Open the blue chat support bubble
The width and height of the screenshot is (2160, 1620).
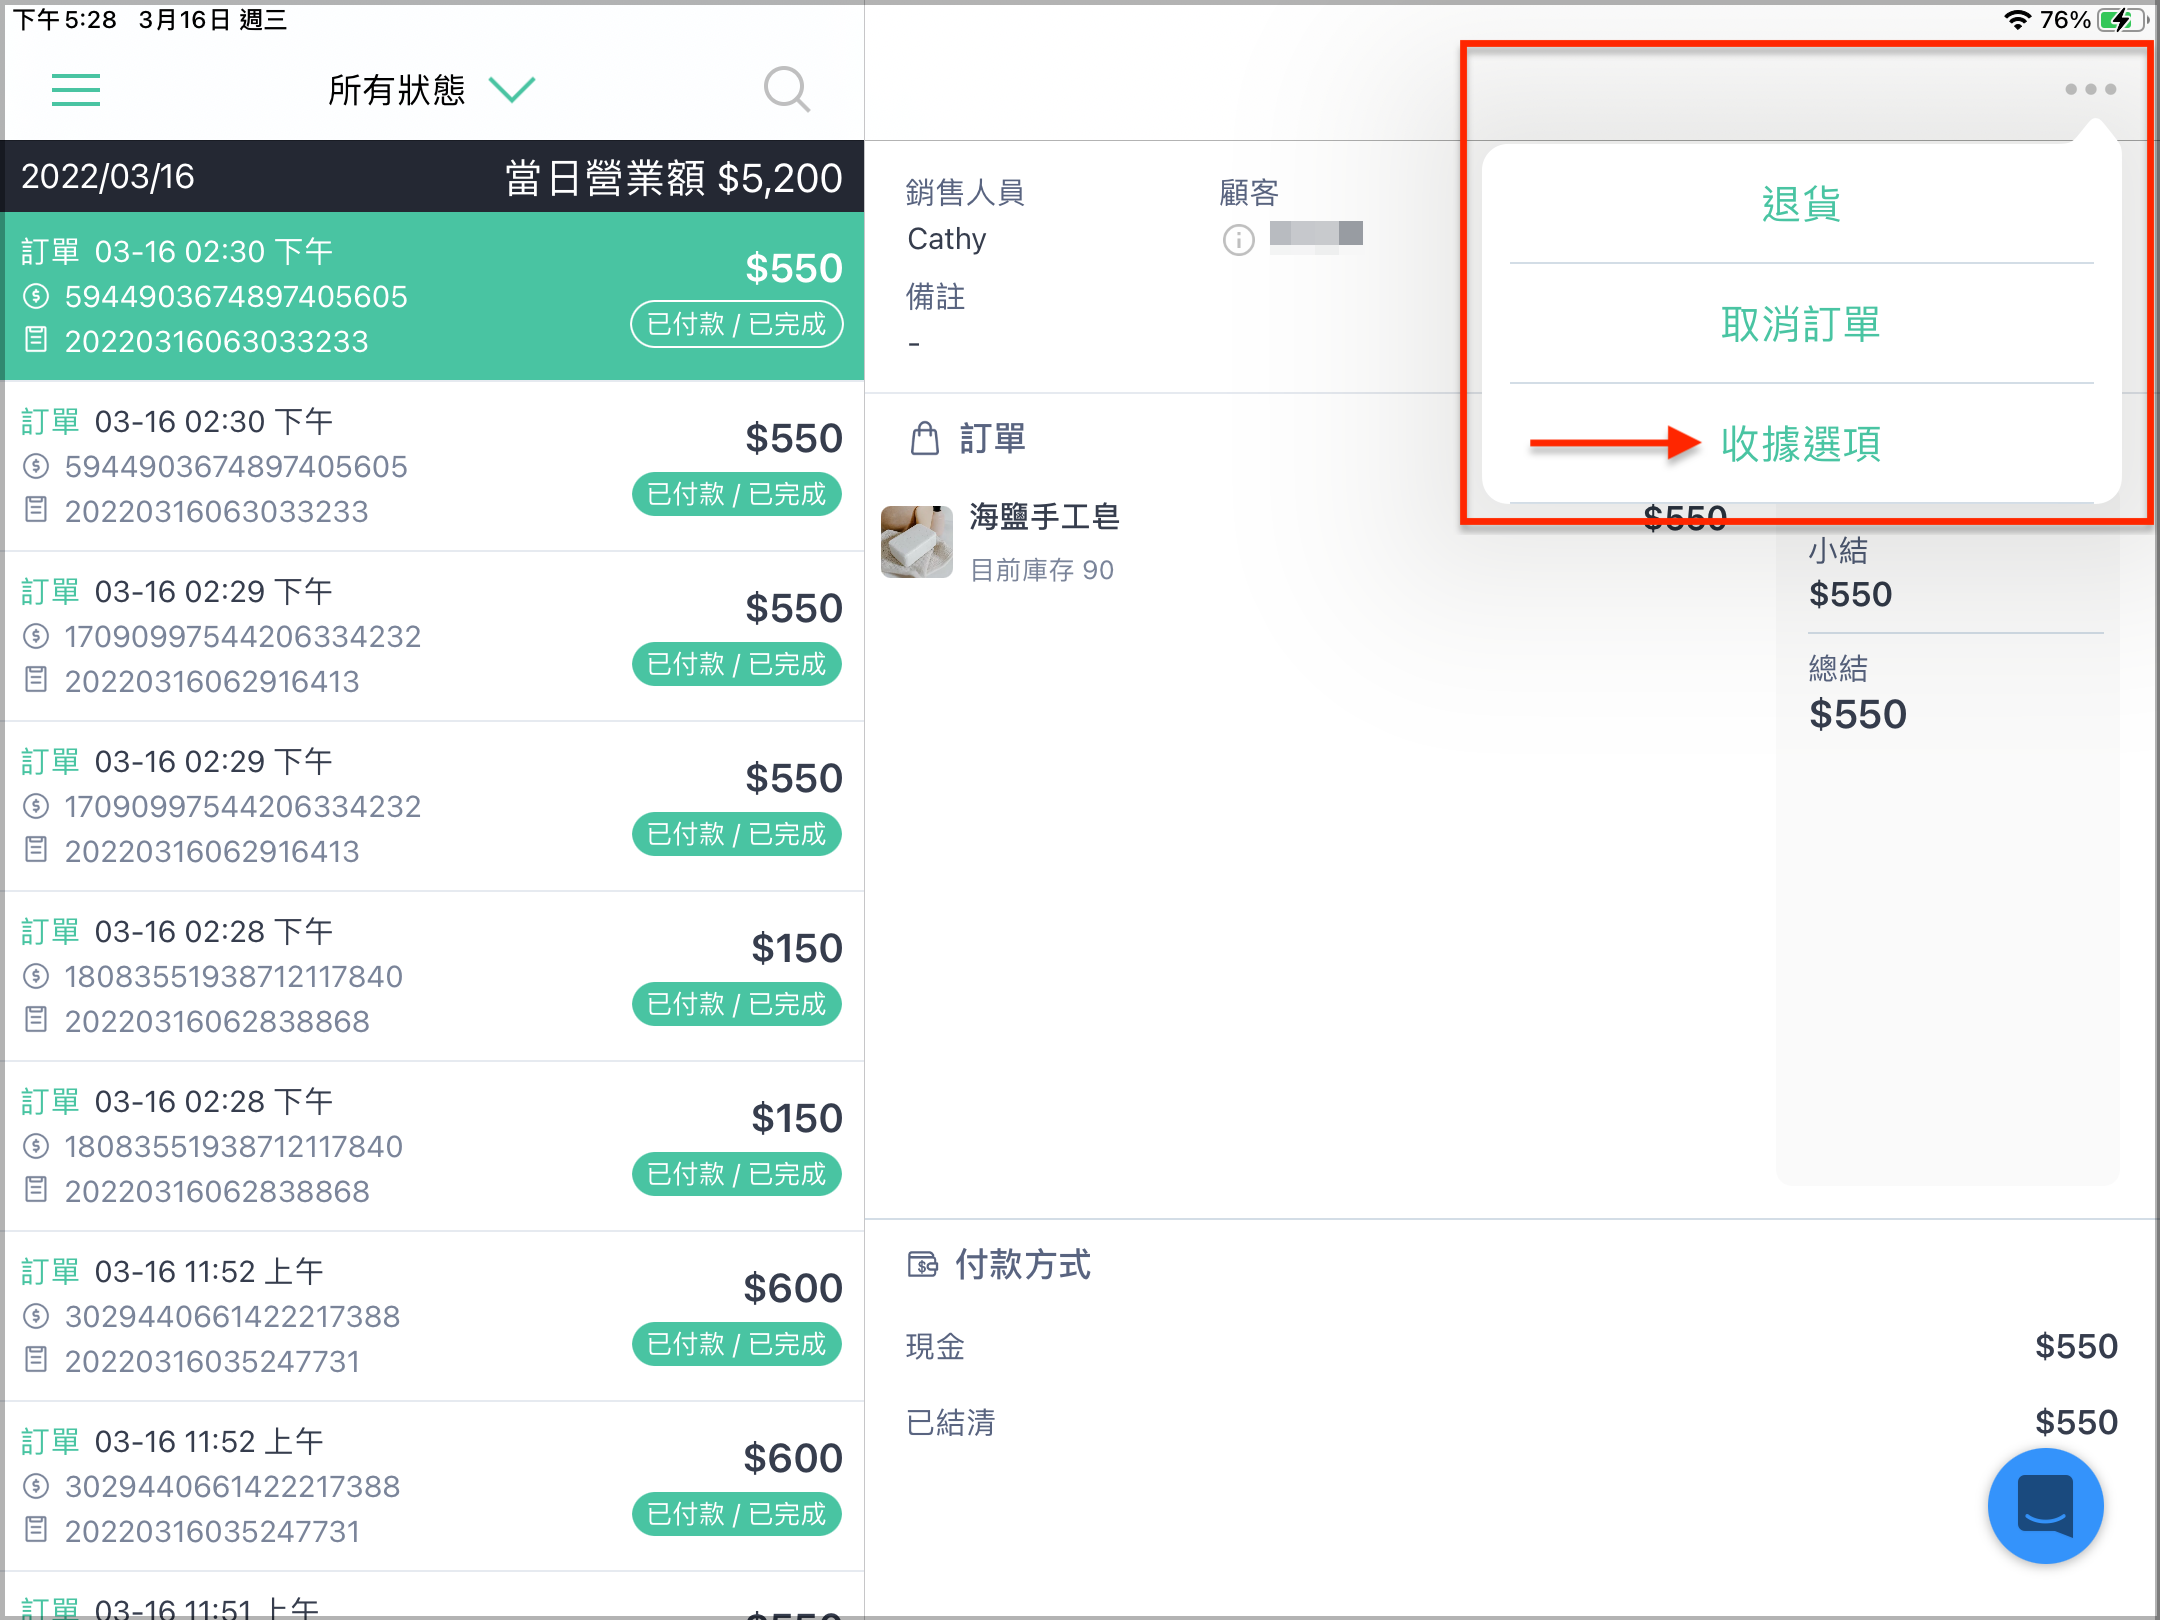(x=2045, y=1505)
